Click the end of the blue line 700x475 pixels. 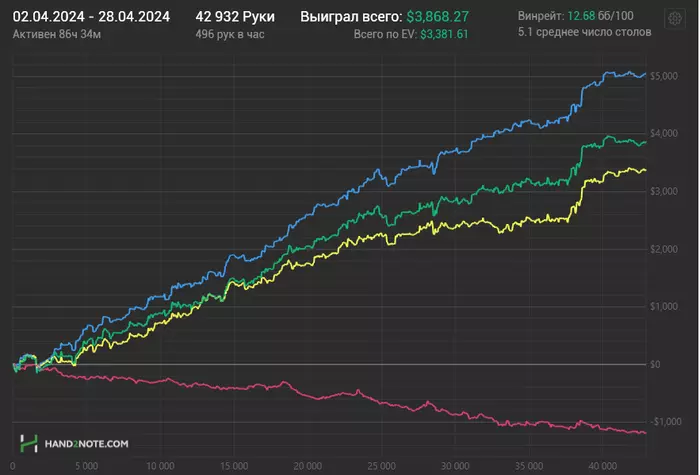point(645,74)
